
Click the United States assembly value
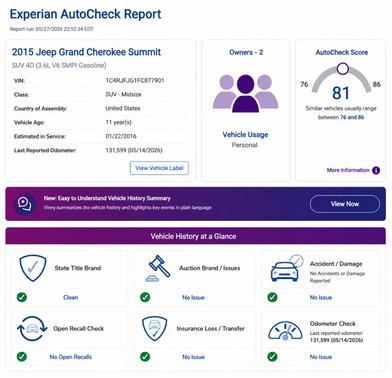pos(123,108)
